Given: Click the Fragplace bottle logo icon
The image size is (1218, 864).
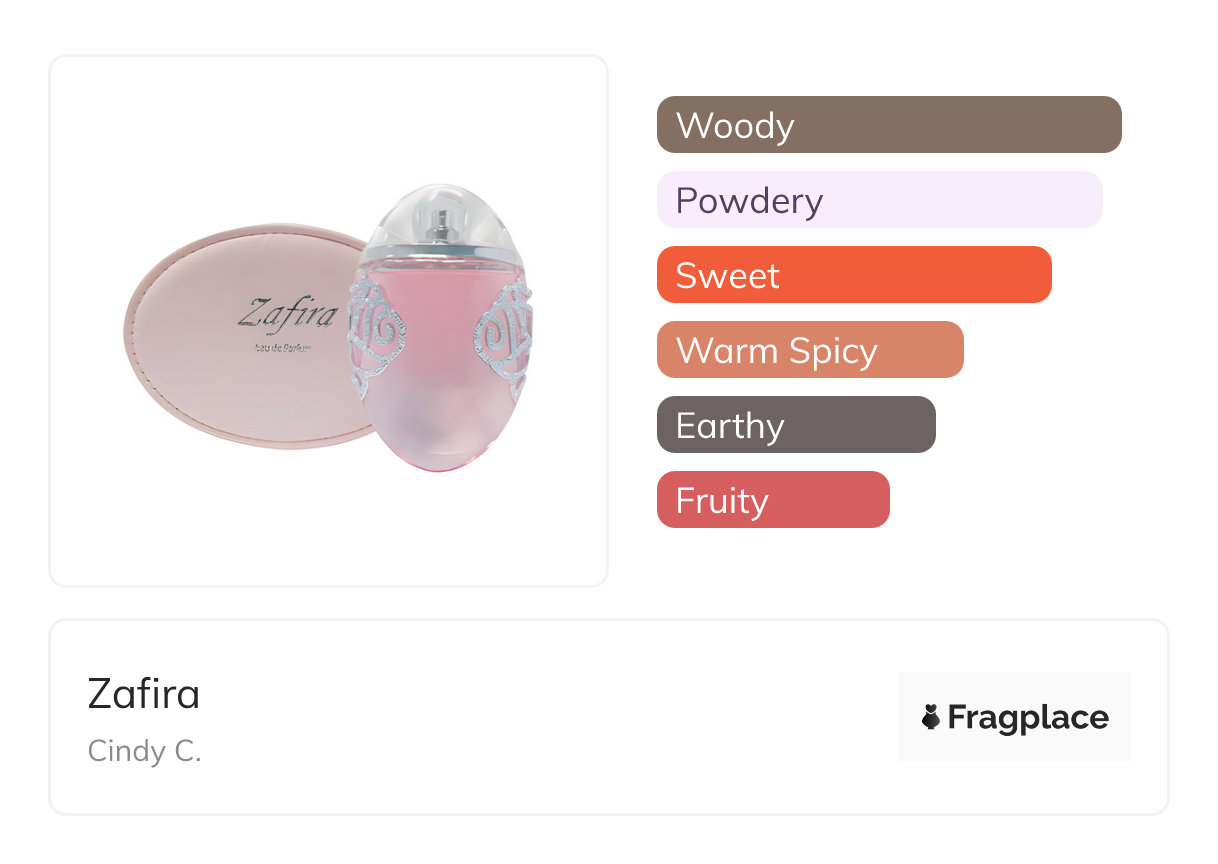Looking at the screenshot, I should 931,717.
